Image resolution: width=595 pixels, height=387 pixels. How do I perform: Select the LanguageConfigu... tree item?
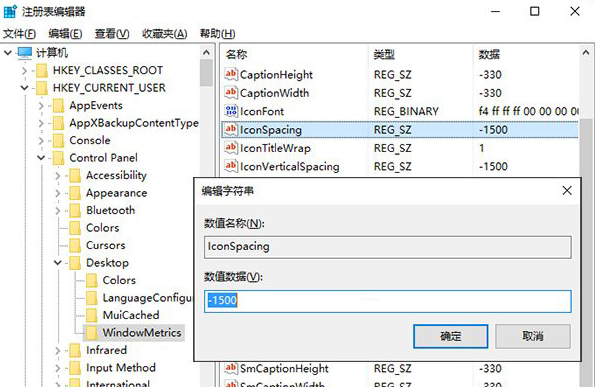tap(147, 298)
